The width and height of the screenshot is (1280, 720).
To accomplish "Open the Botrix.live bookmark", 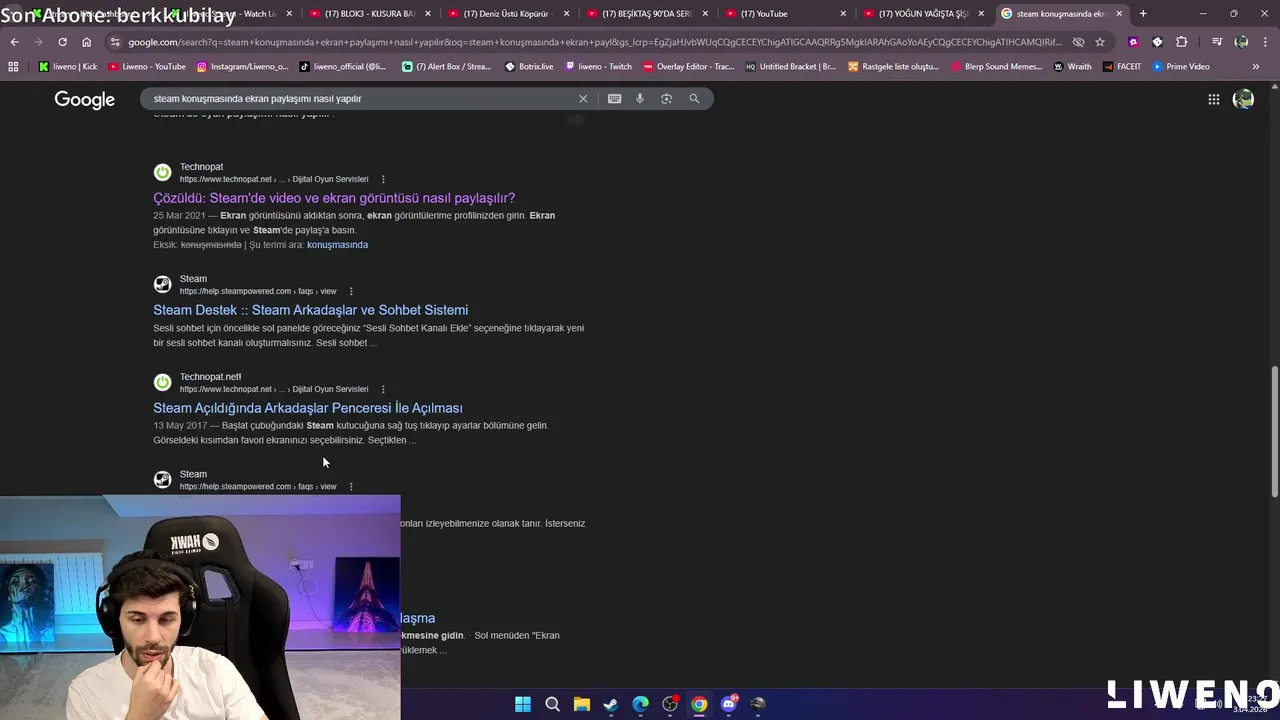I will [x=529, y=66].
